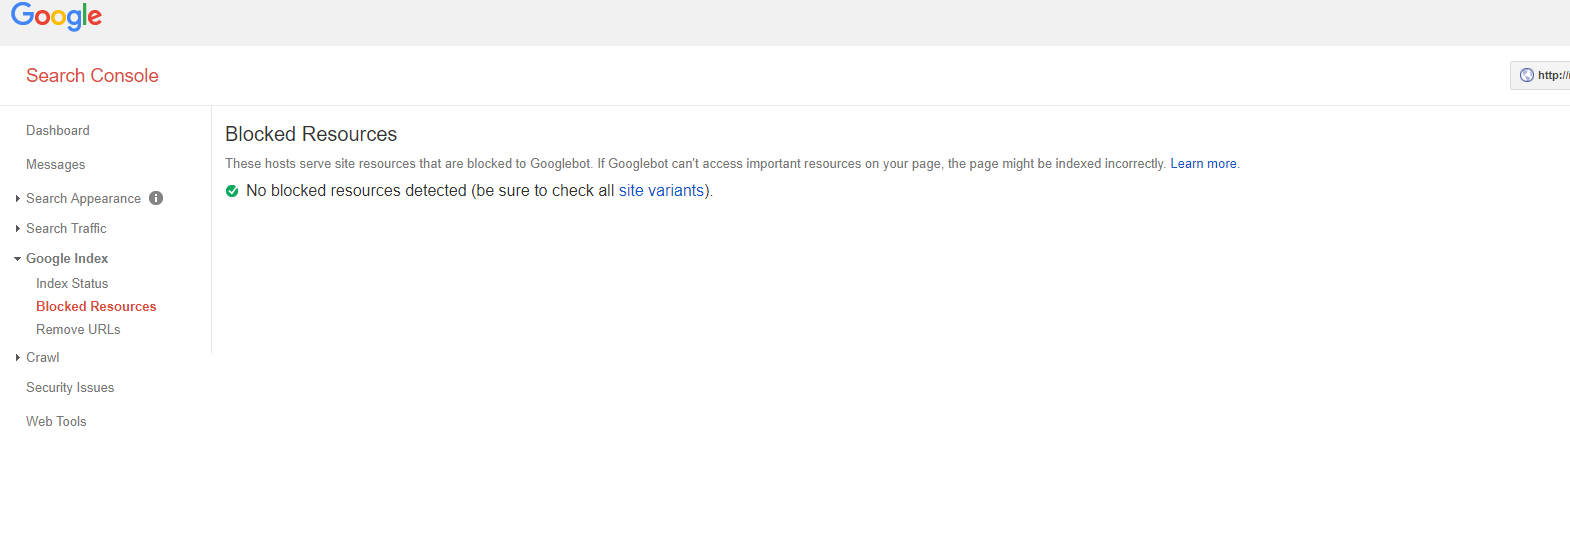Expand the Crawl section arrow
This screenshot has height=548, width=1570.
[18, 358]
